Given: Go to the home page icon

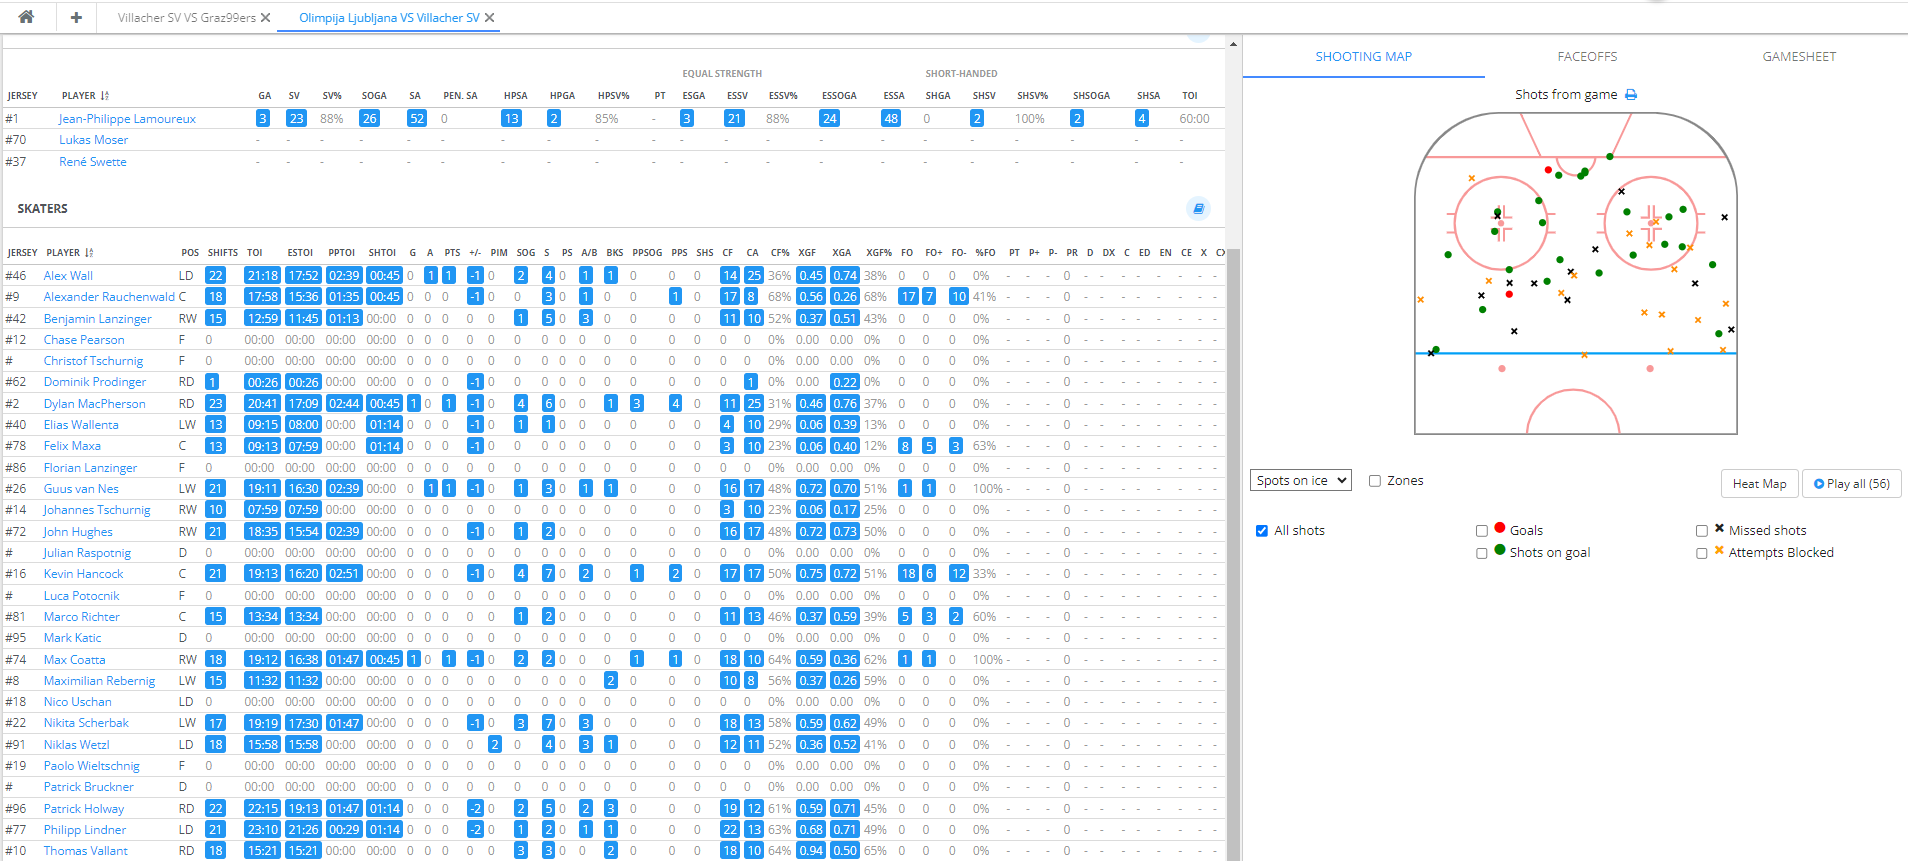Looking at the screenshot, I should tap(26, 17).
